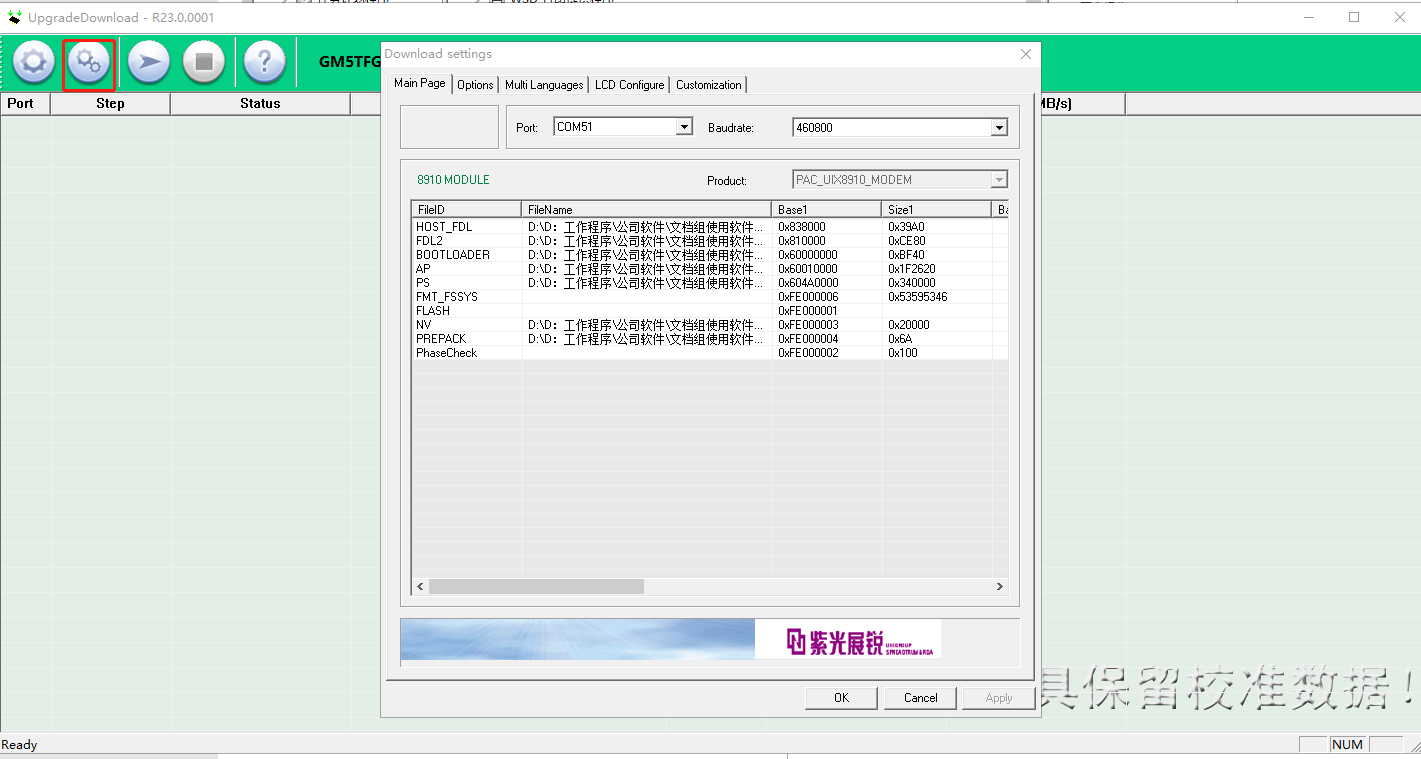The height and width of the screenshot is (759, 1421).
Task: Click the Stop Downloading square icon
Action: coord(204,63)
